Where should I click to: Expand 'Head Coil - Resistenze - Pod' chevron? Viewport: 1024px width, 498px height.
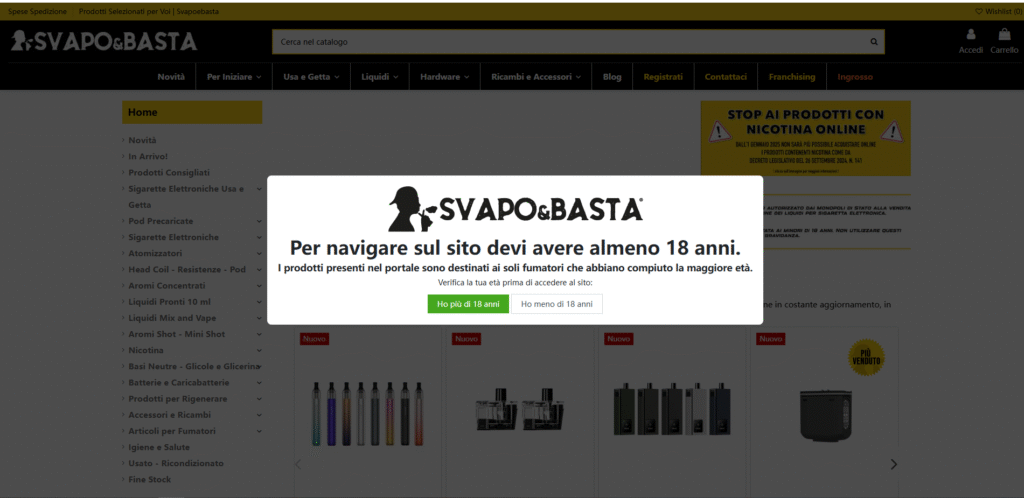[x=259, y=270]
